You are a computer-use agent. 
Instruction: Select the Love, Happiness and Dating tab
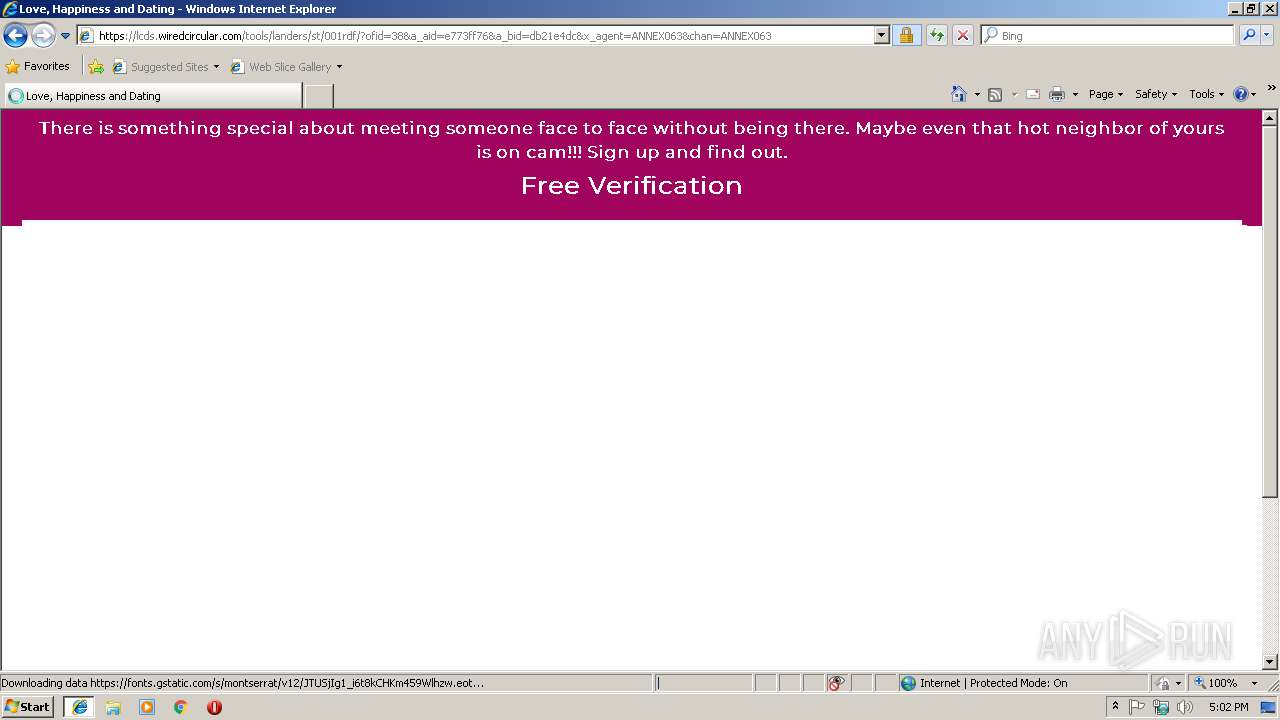(152, 96)
